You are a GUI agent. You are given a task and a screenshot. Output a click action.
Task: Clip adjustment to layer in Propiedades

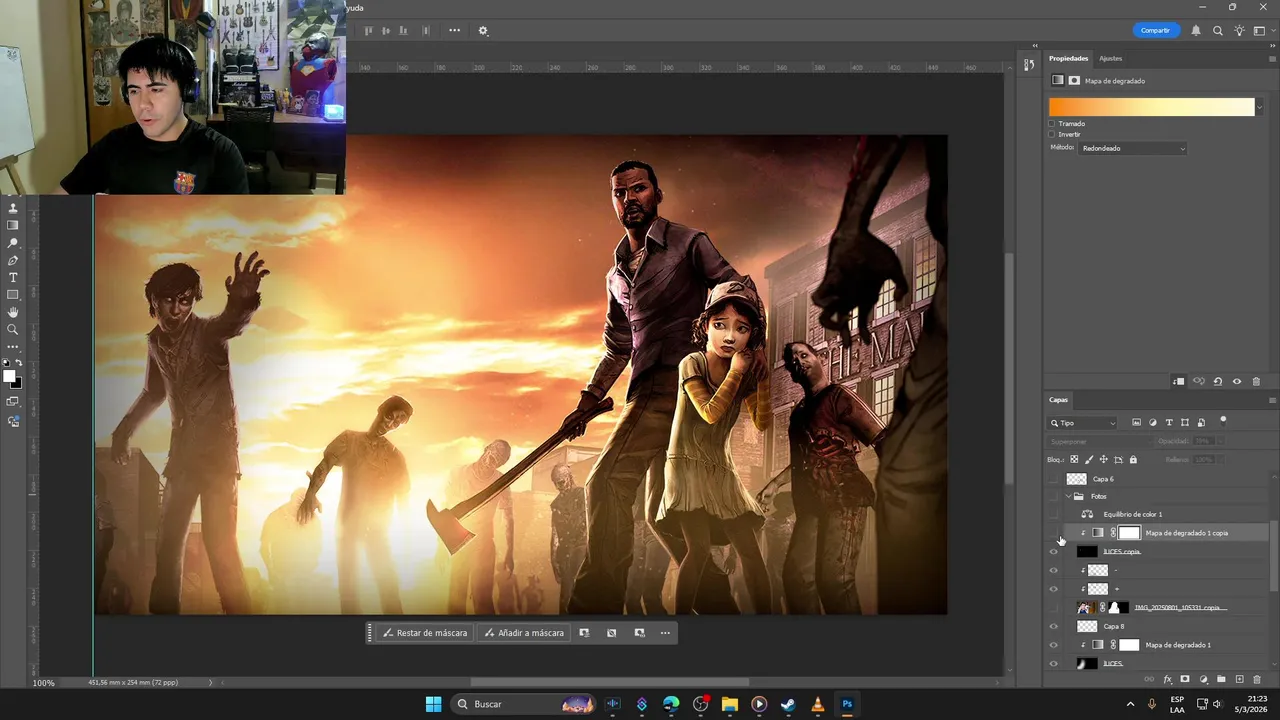coord(1179,382)
